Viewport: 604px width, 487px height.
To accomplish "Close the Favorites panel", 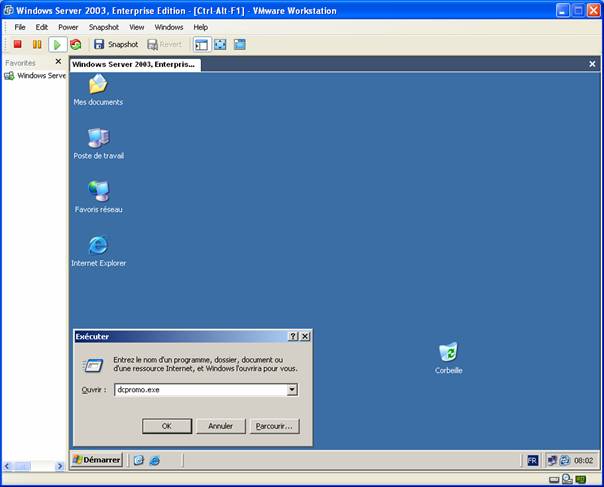I will click(x=58, y=61).
